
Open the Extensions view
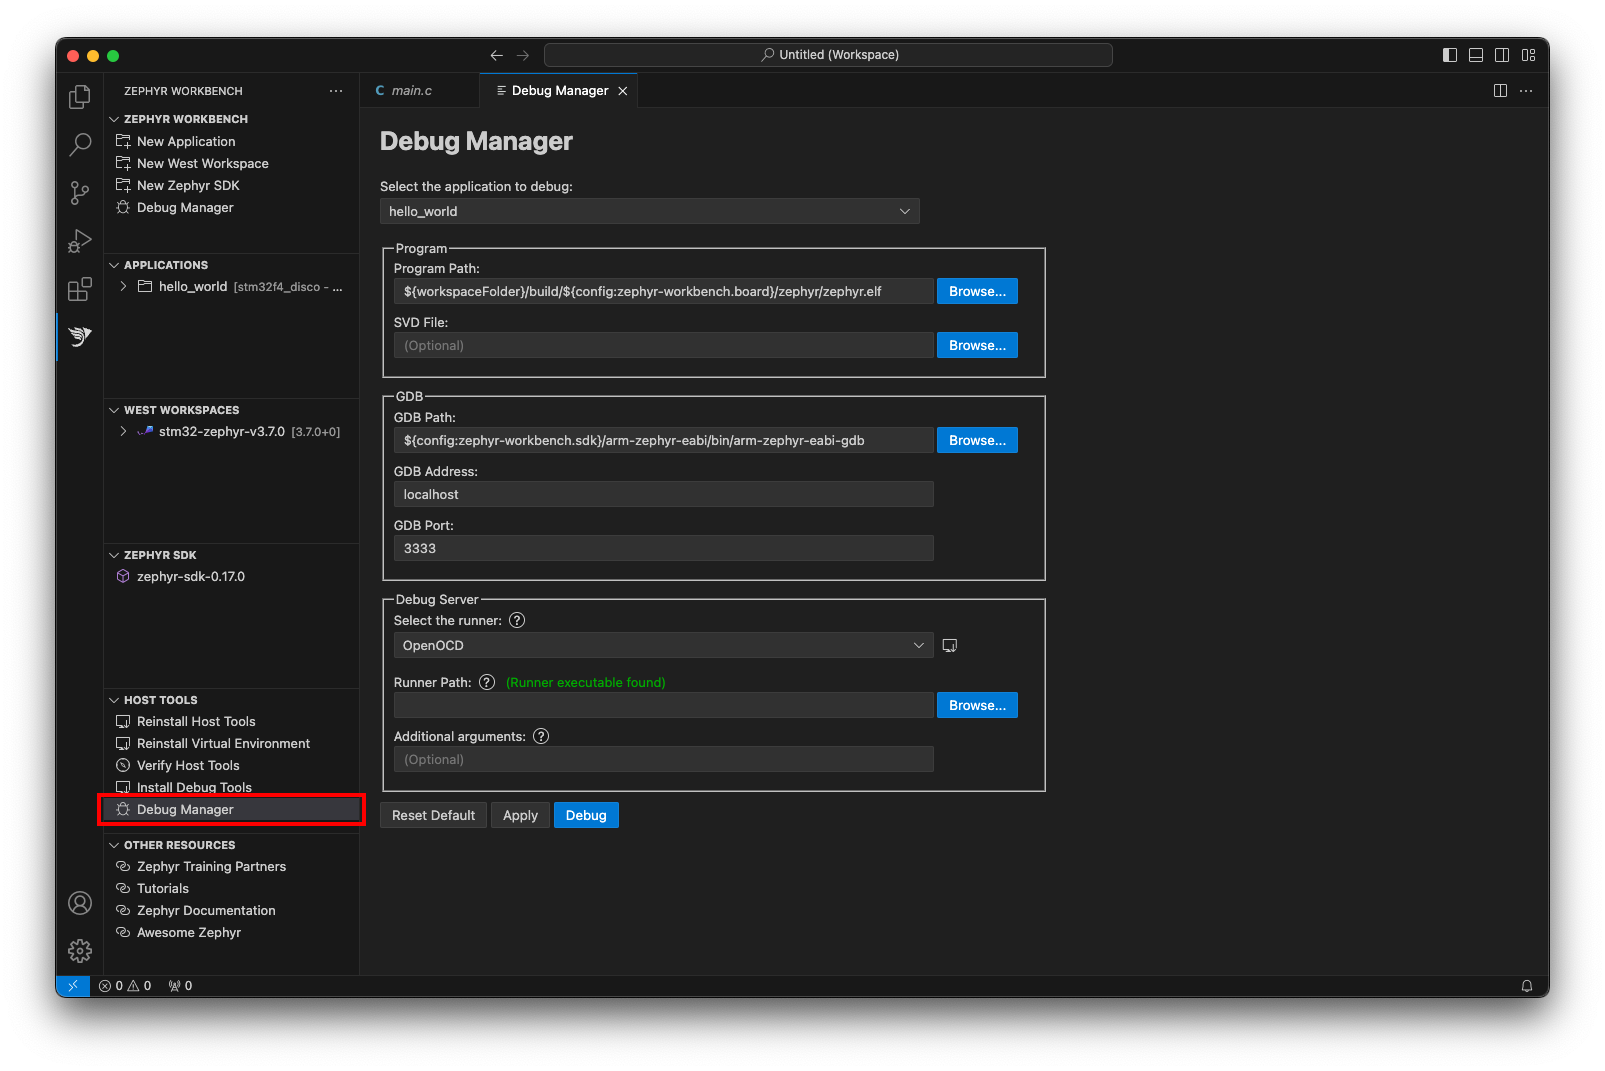point(79,289)
